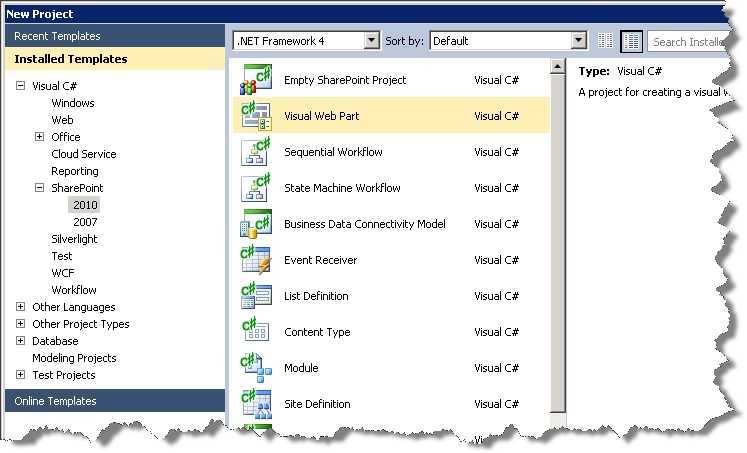This screenshot has height=453, width=747.
Task: Select the Office category label
Action: tap(66, 137)
